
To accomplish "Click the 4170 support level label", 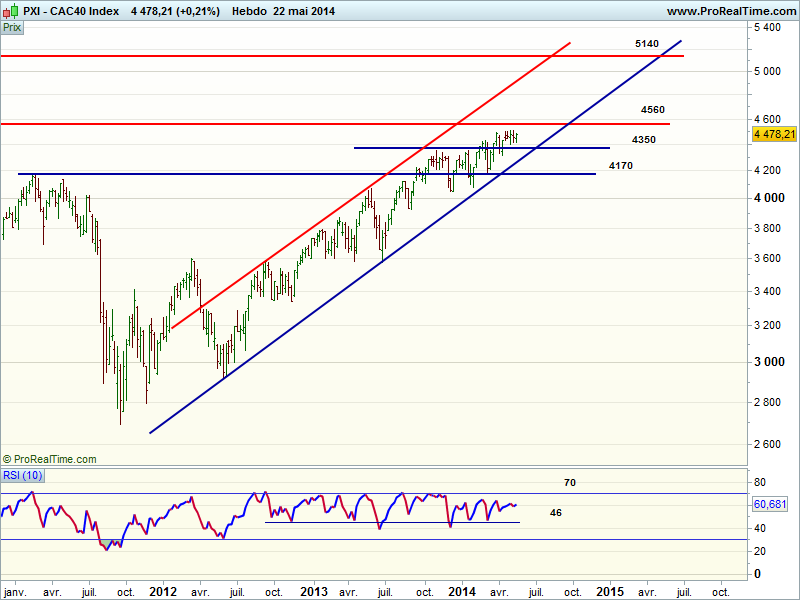I will [x=620, y=165].
